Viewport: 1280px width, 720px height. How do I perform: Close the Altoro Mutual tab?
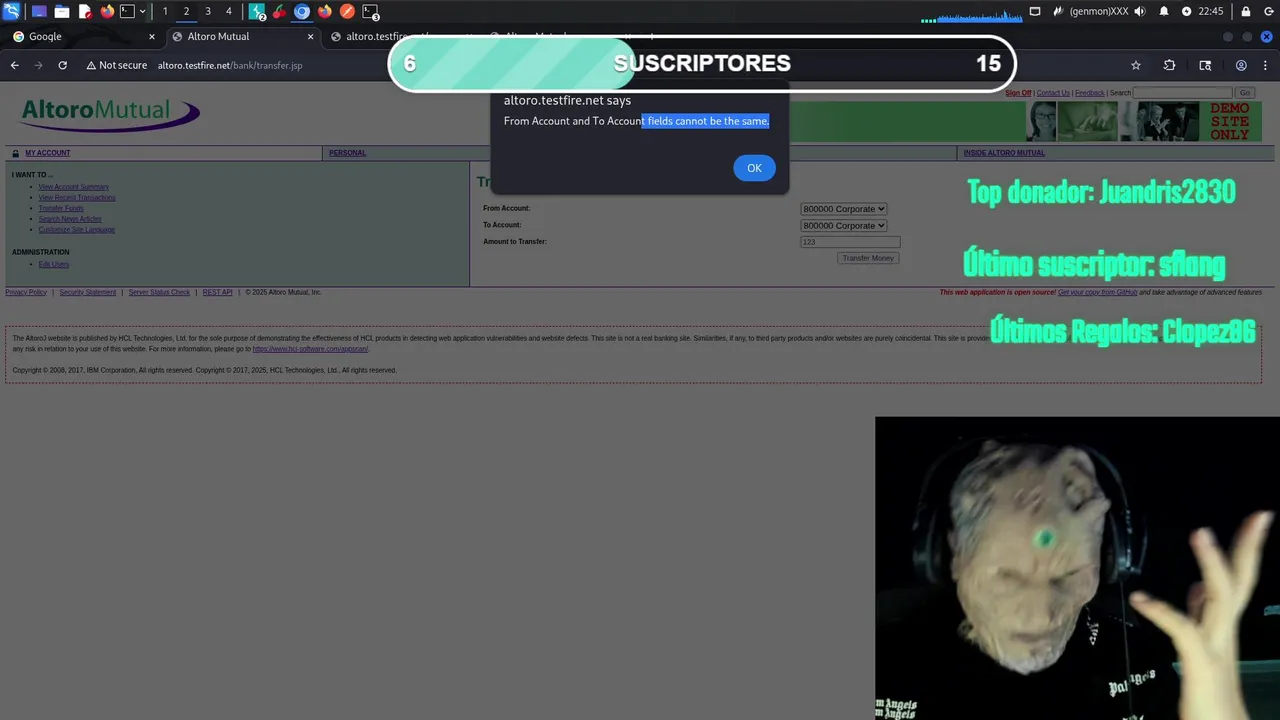tap(310, 36)
